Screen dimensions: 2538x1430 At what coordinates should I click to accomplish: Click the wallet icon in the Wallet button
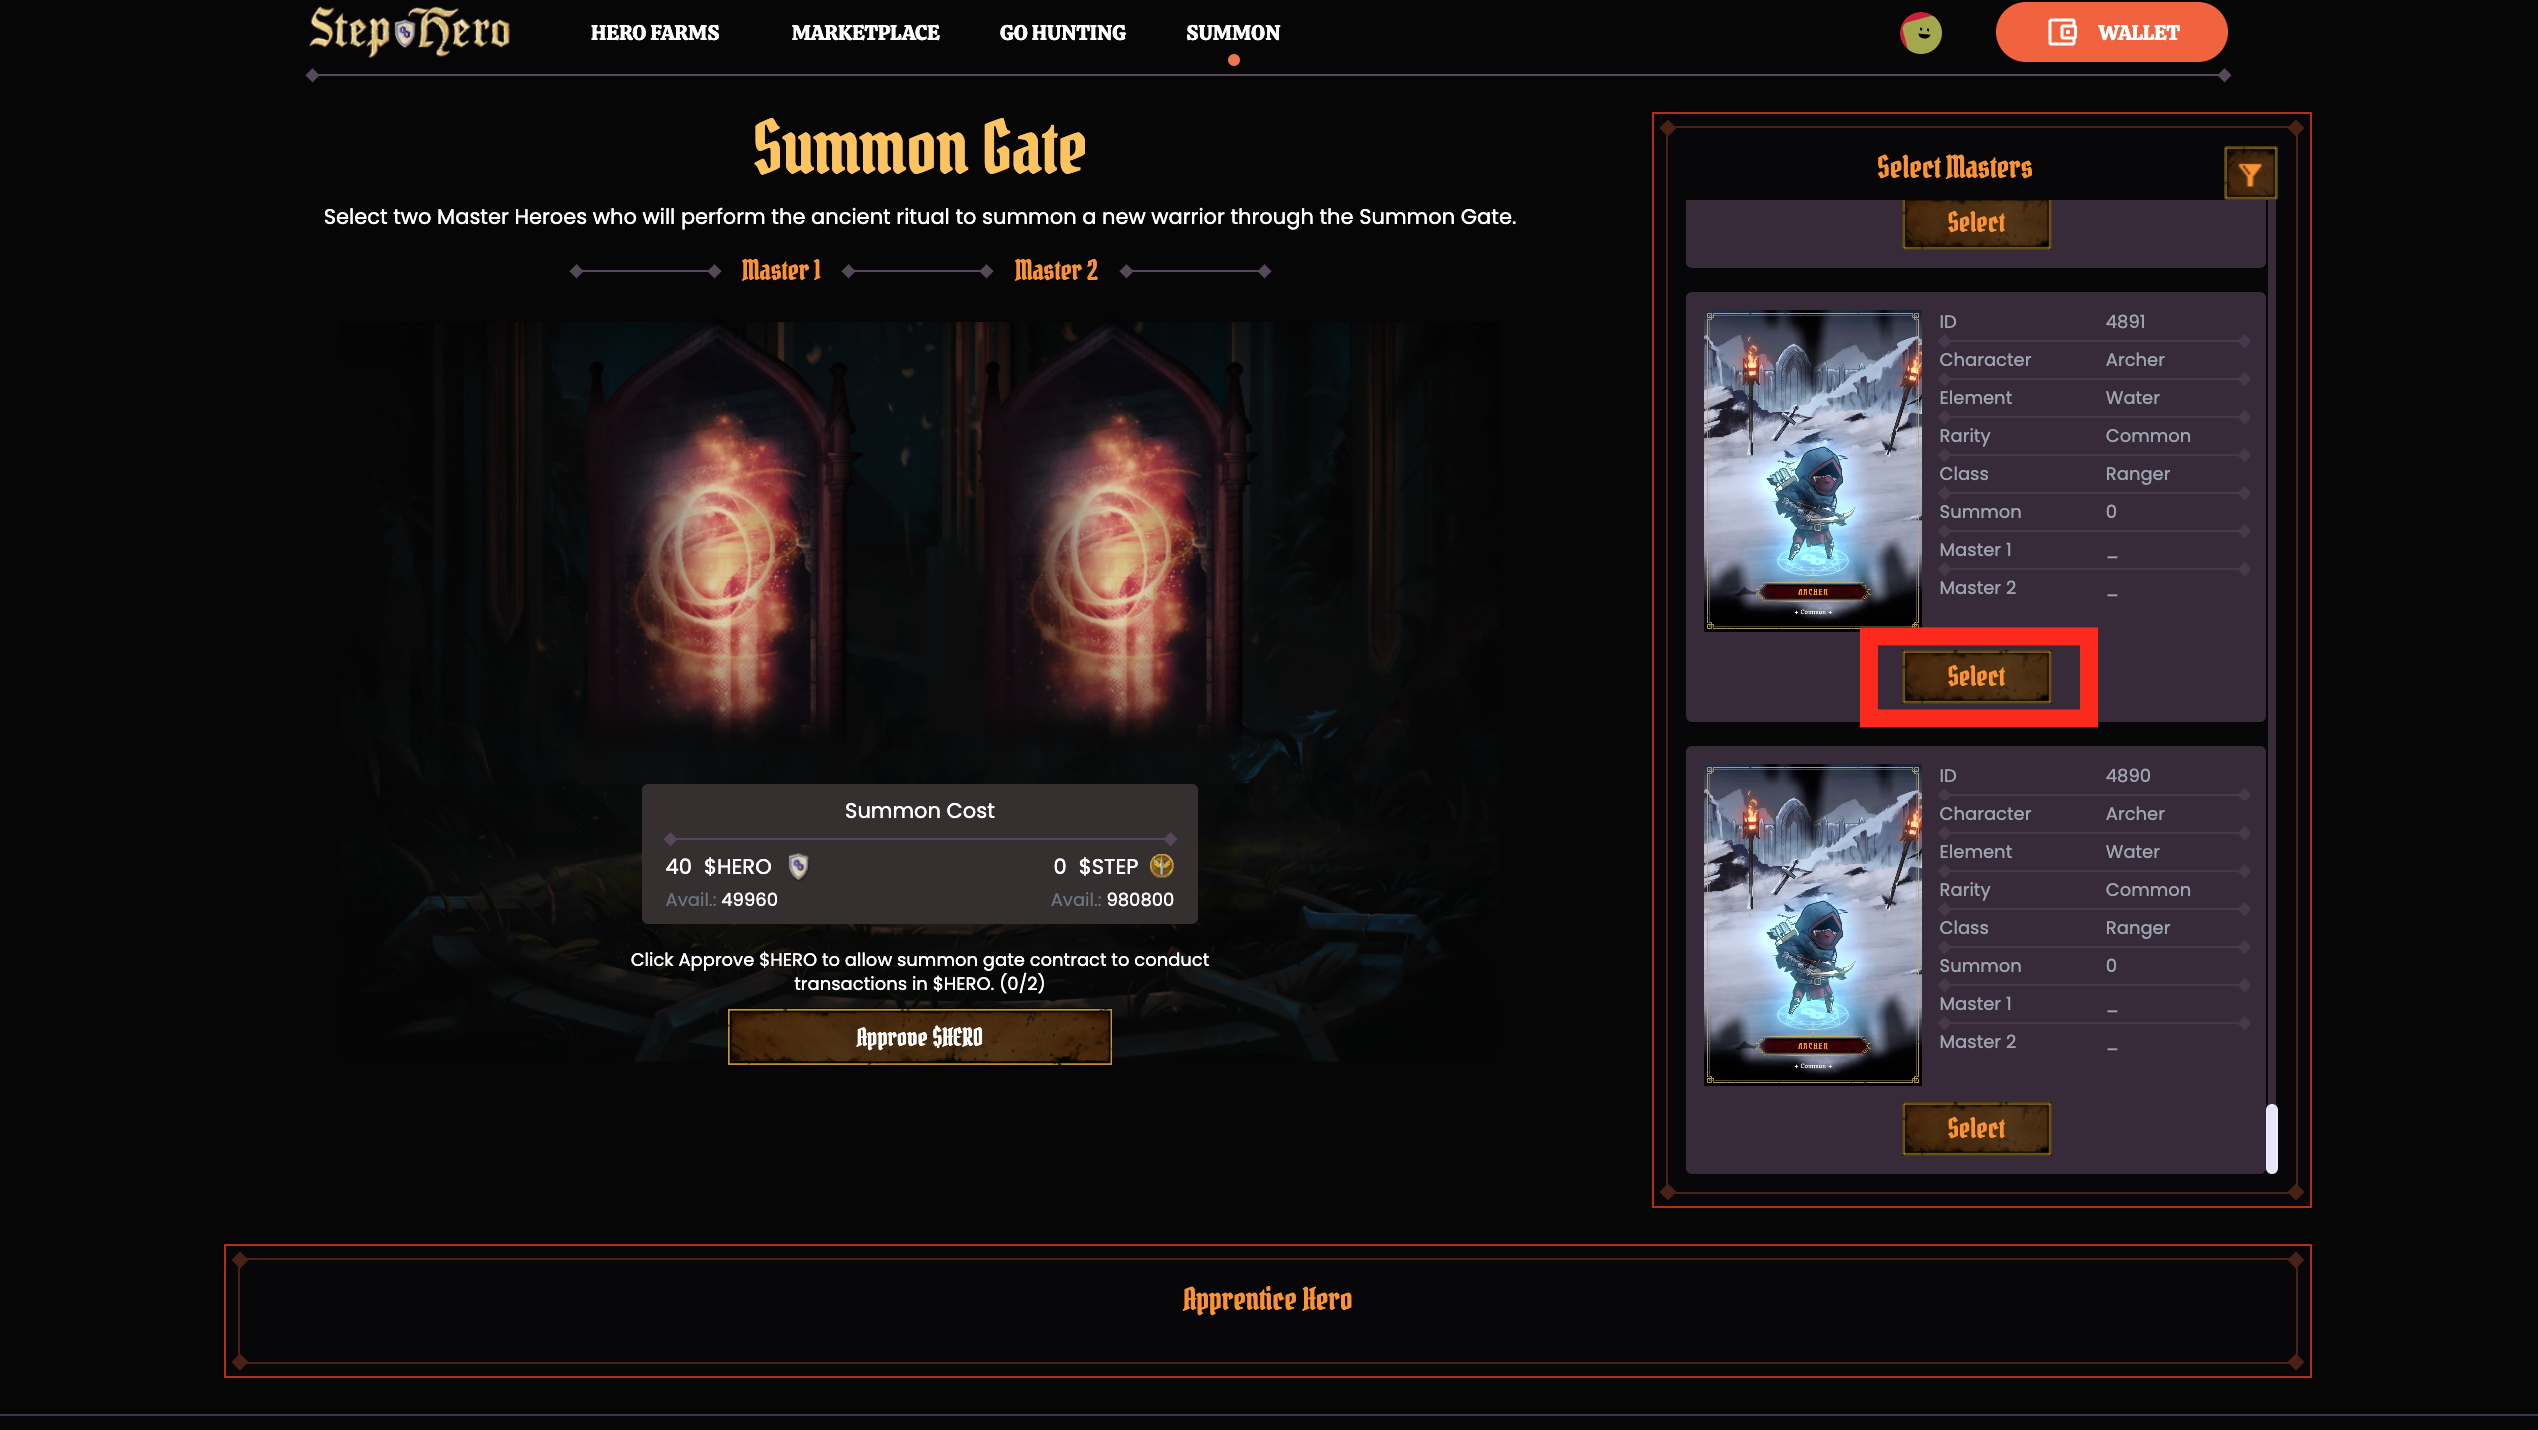tap(2062, 32)
